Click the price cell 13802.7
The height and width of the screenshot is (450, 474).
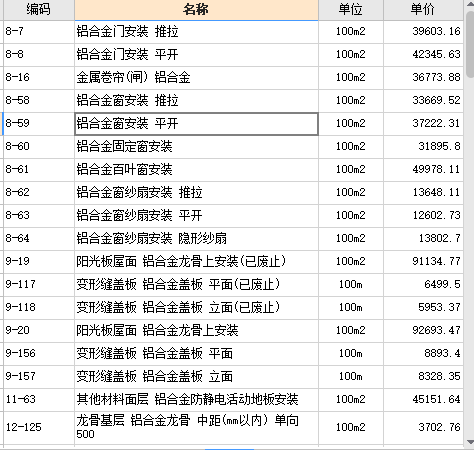click(423, 239)
